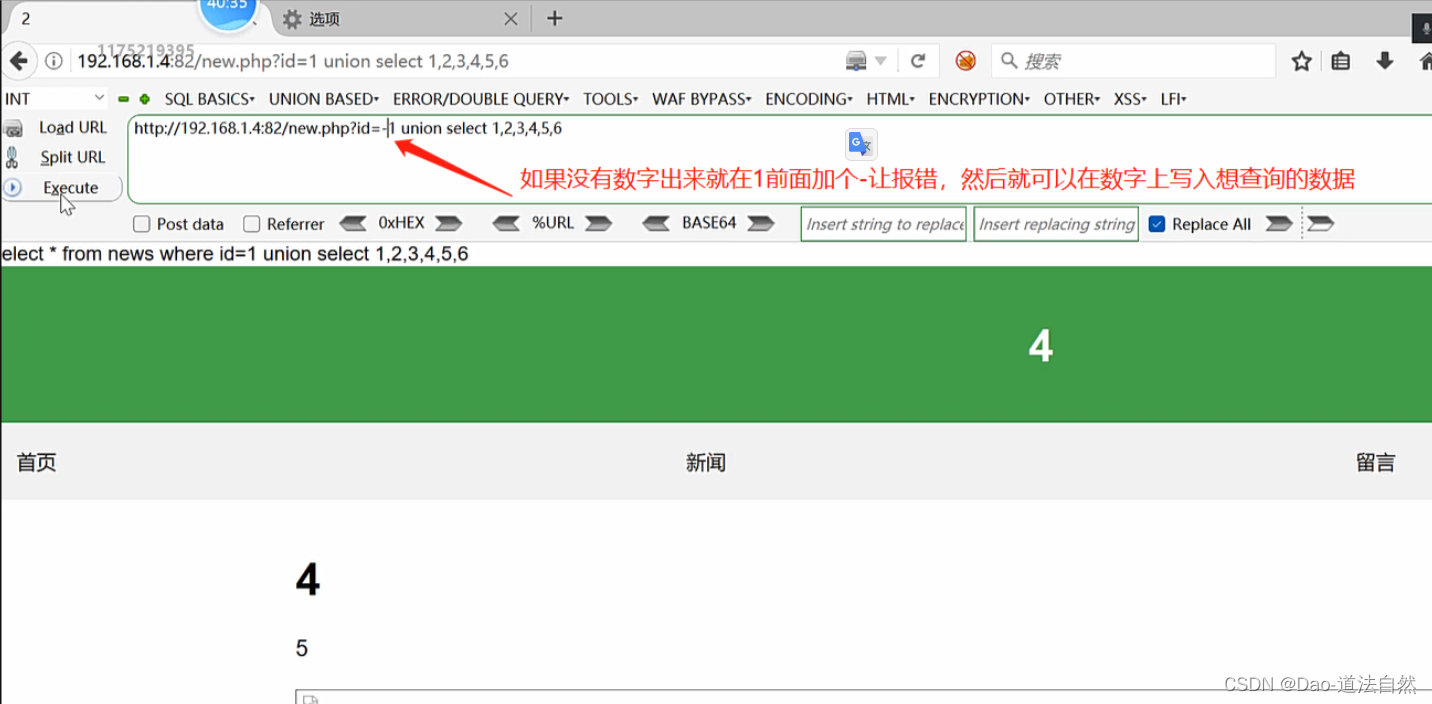This screenshot has width=1432, height=704.
Task: Open the INT type selector
Action: click(55, 98)
